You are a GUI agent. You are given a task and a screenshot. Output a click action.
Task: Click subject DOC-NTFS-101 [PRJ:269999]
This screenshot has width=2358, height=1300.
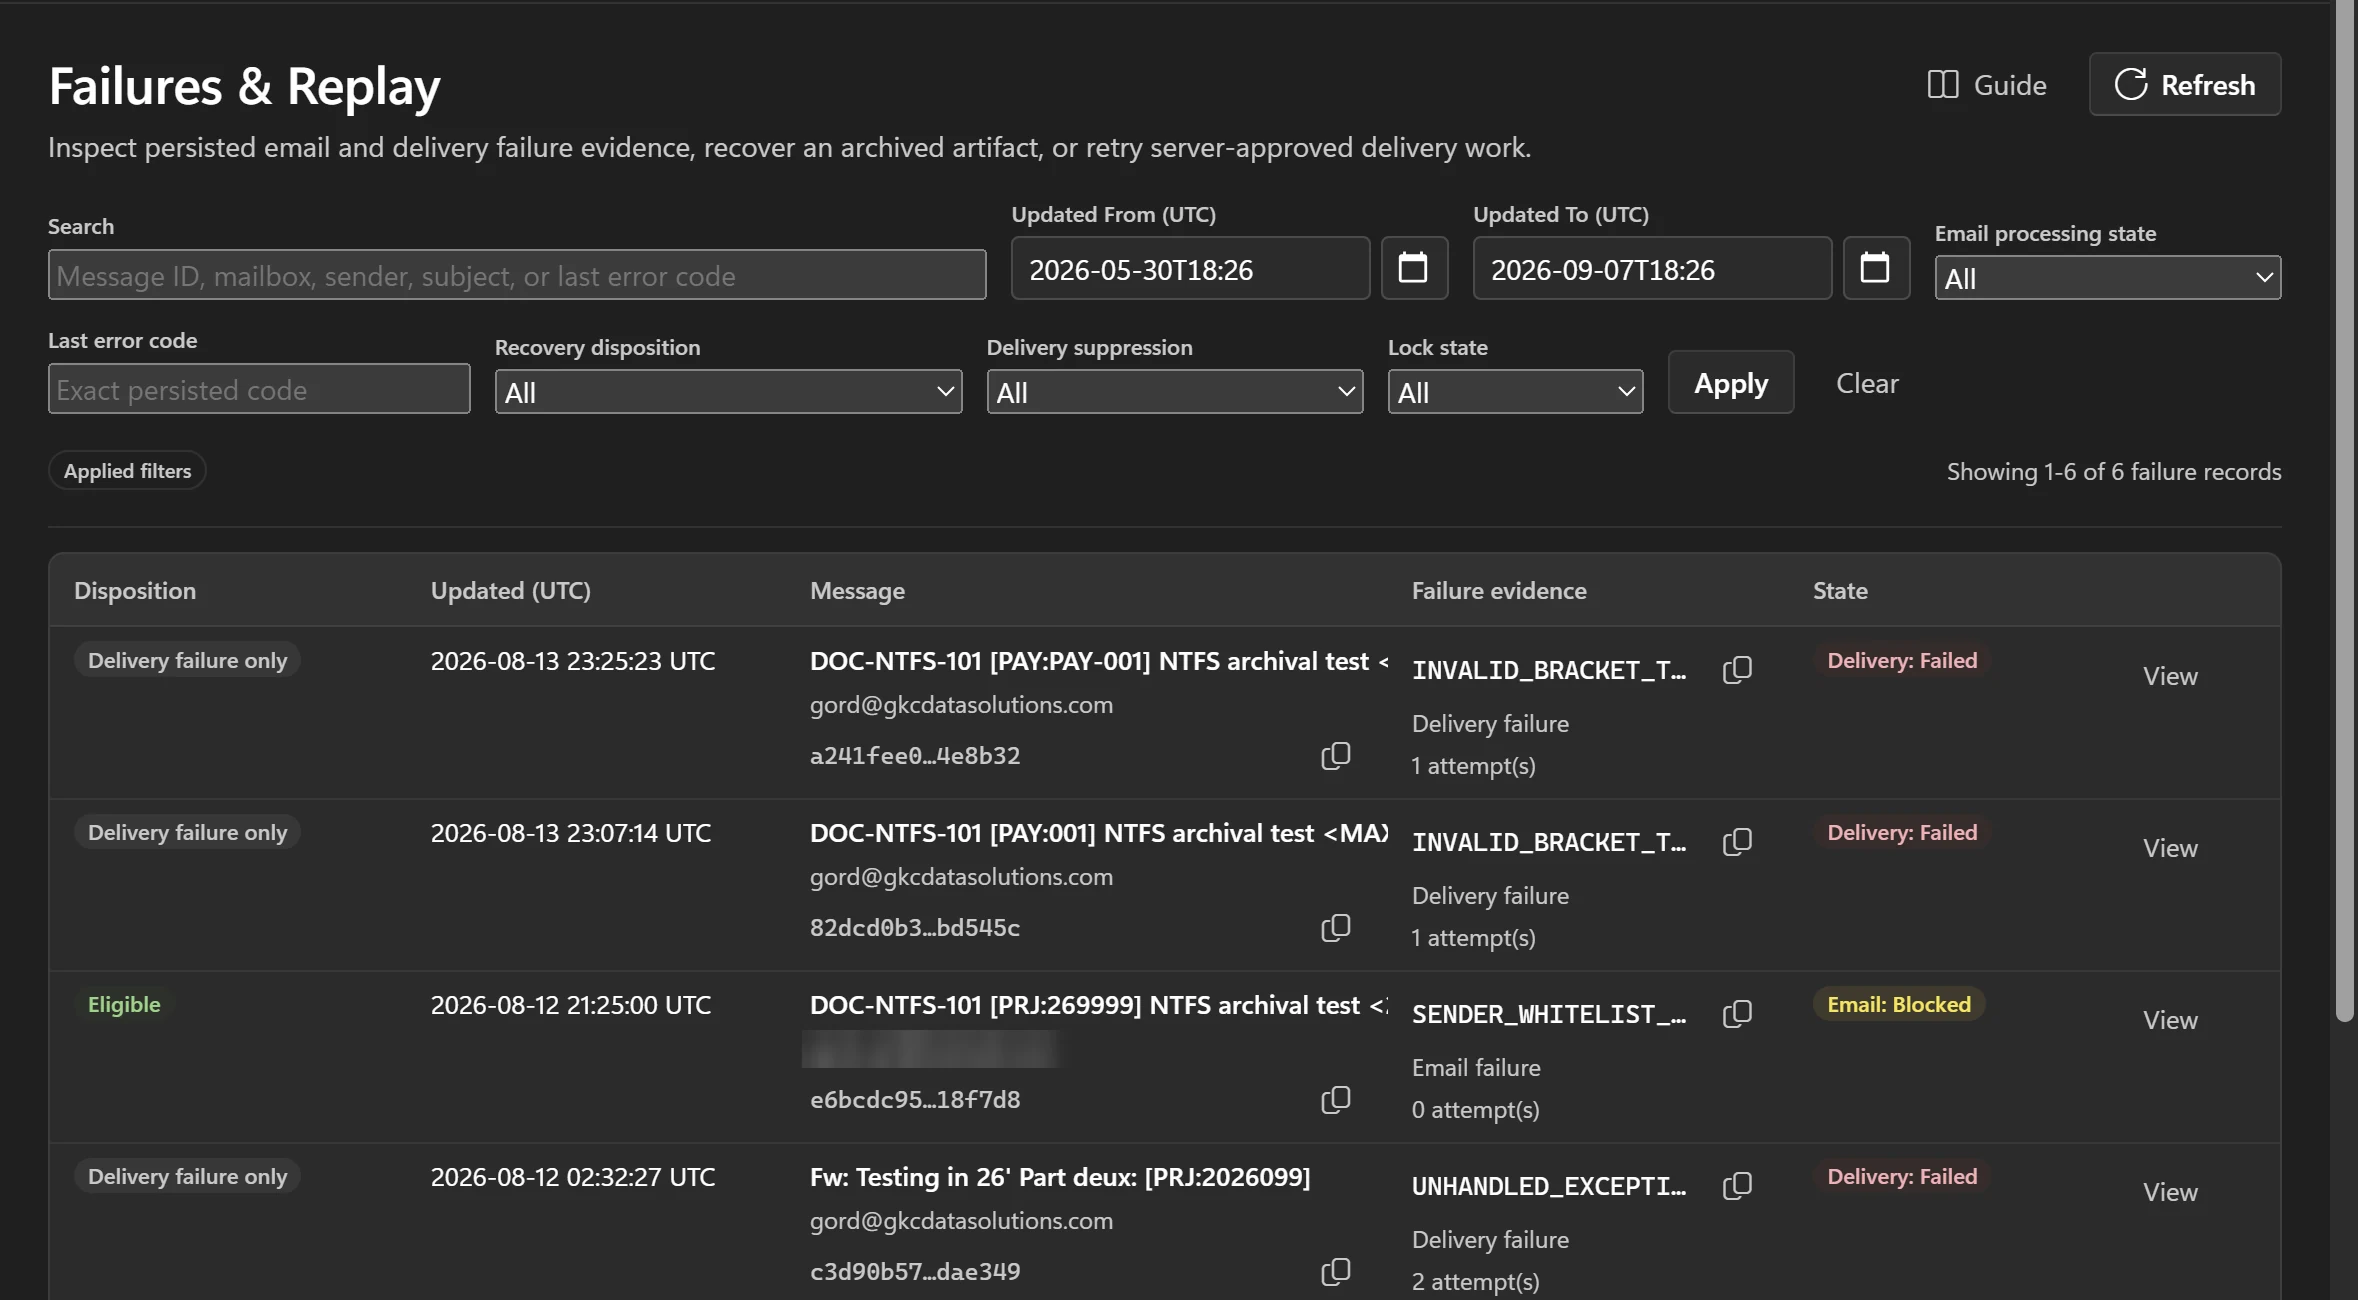tap(1098, 1005)
